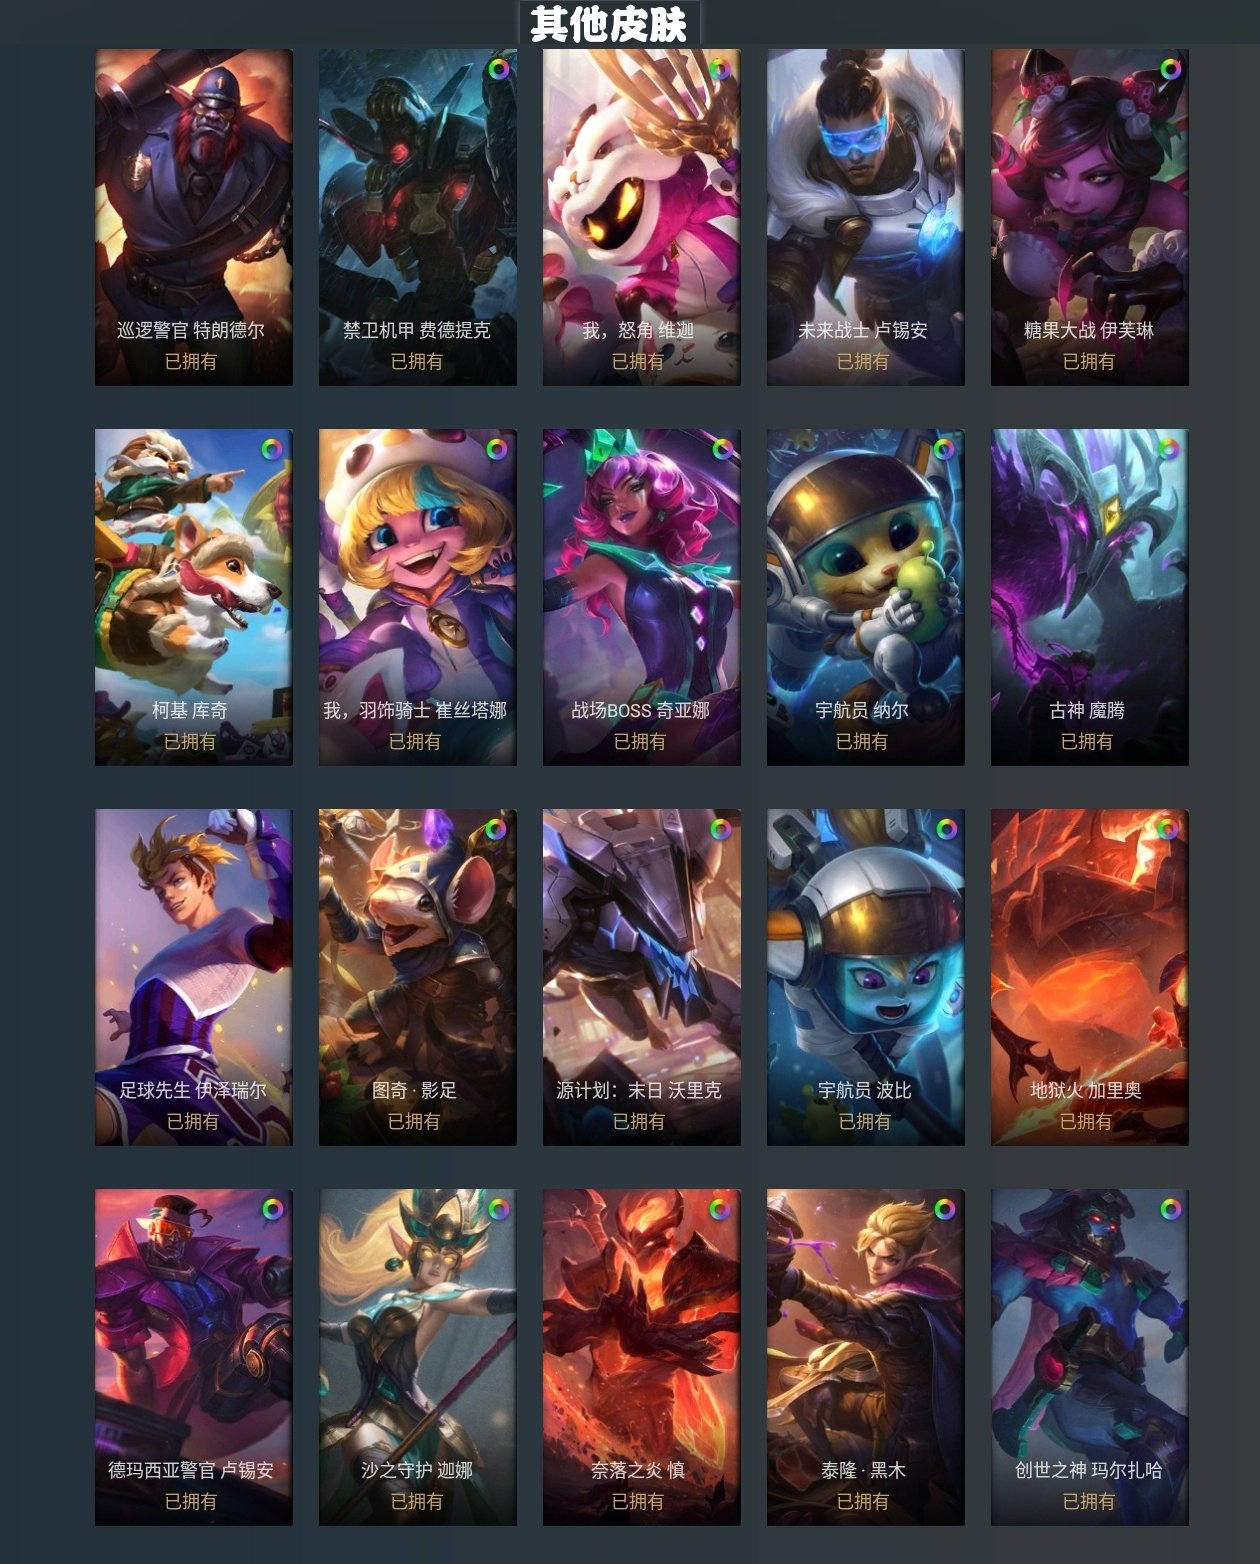The image size is (1260, 1564).
Task: Click chroma wheel icon on 泰隆·黑木 card
Action: (x=944, y=1209)
